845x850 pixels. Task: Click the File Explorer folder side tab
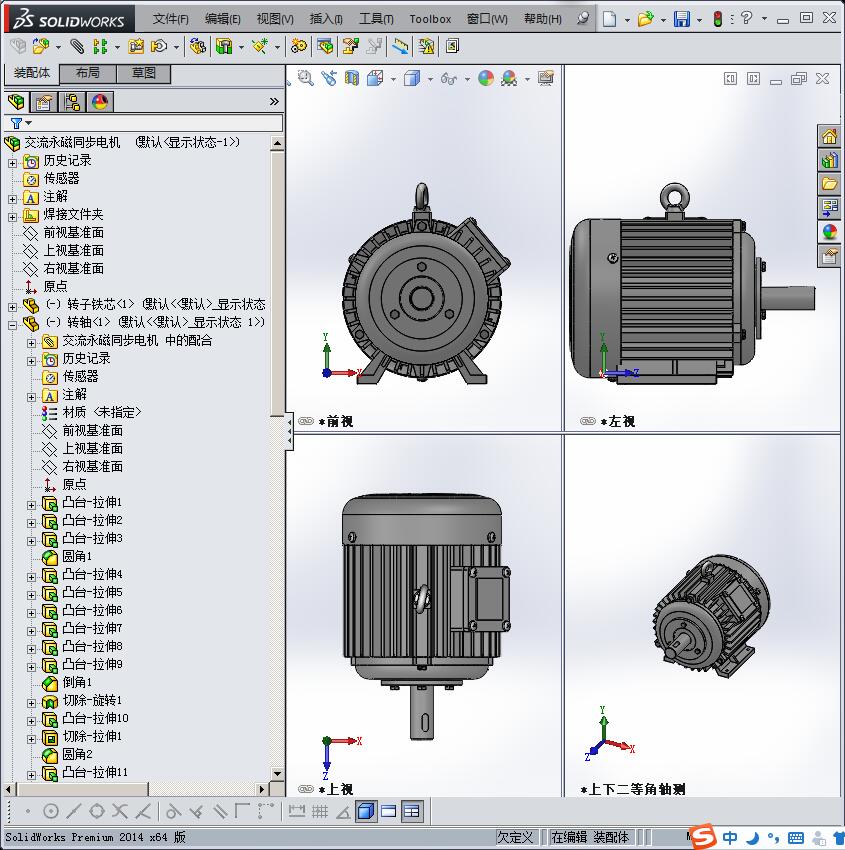(829, 184)
